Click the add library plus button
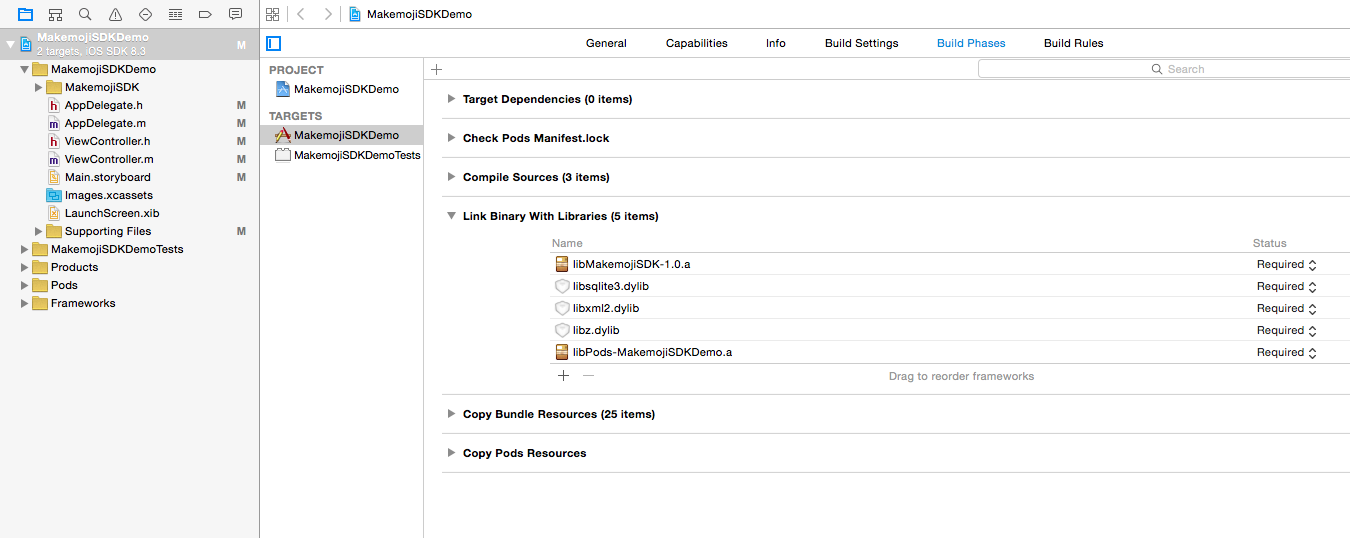 [x=563, y=376]
